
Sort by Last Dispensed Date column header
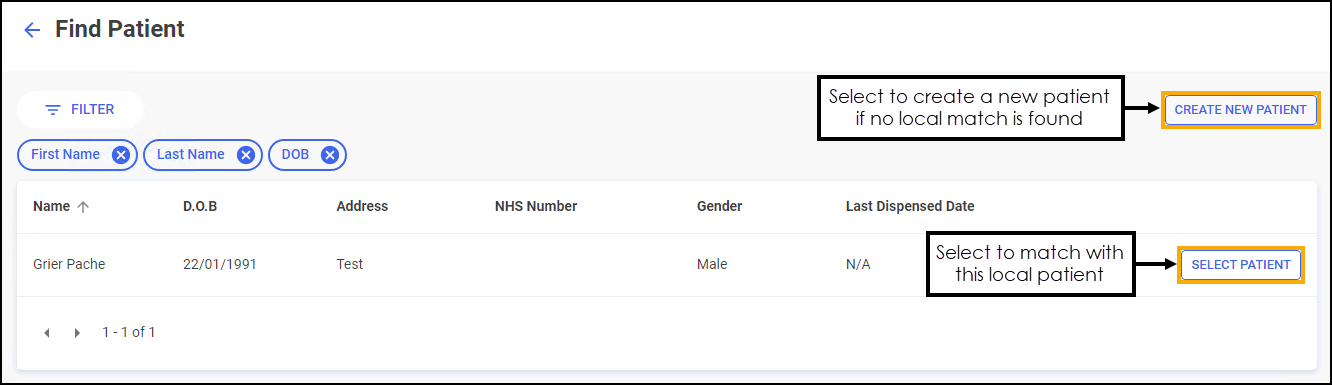910,207
